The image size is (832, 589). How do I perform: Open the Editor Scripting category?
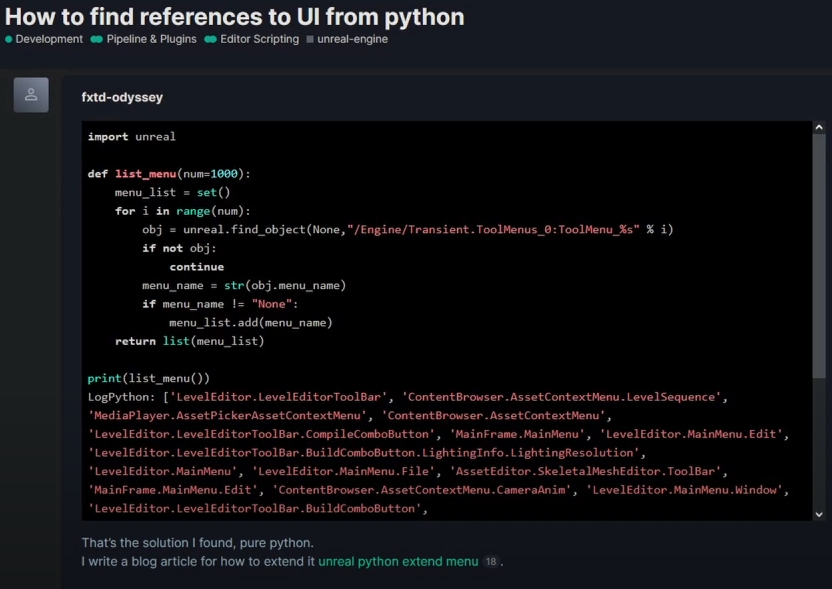[x=252, y=39]
